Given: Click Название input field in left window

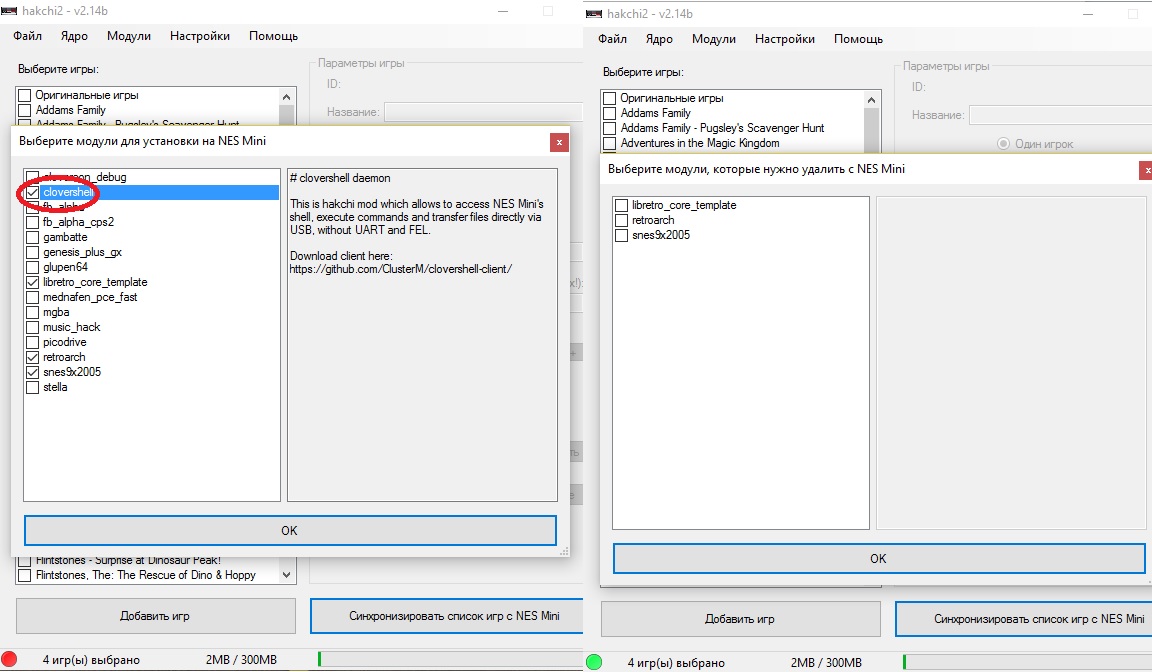Looking at the screenshot, I should point(483,112).
